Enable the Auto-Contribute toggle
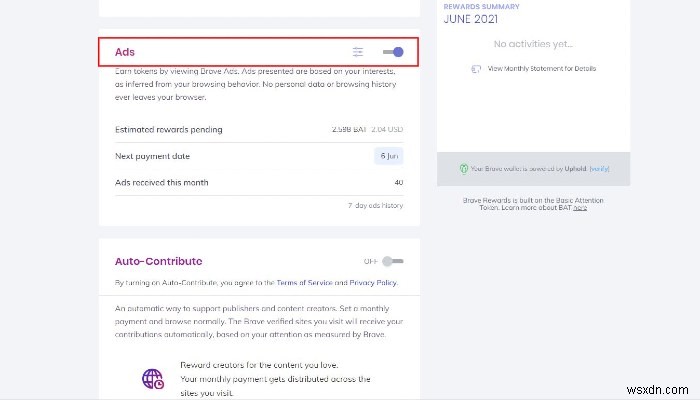The image size is (700, 400). [x=393, y=261]
